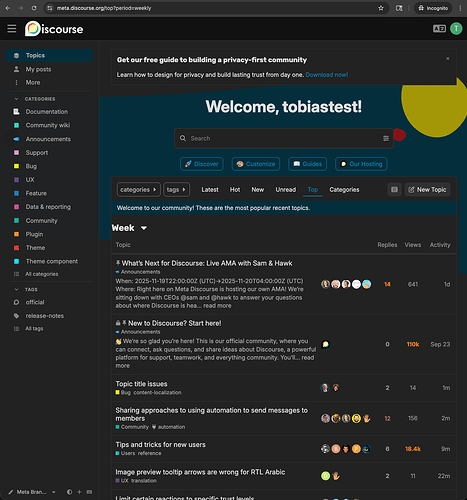Click the search magnifier icon
This screenshot has height=500, width=467.
tap(183, 138)
